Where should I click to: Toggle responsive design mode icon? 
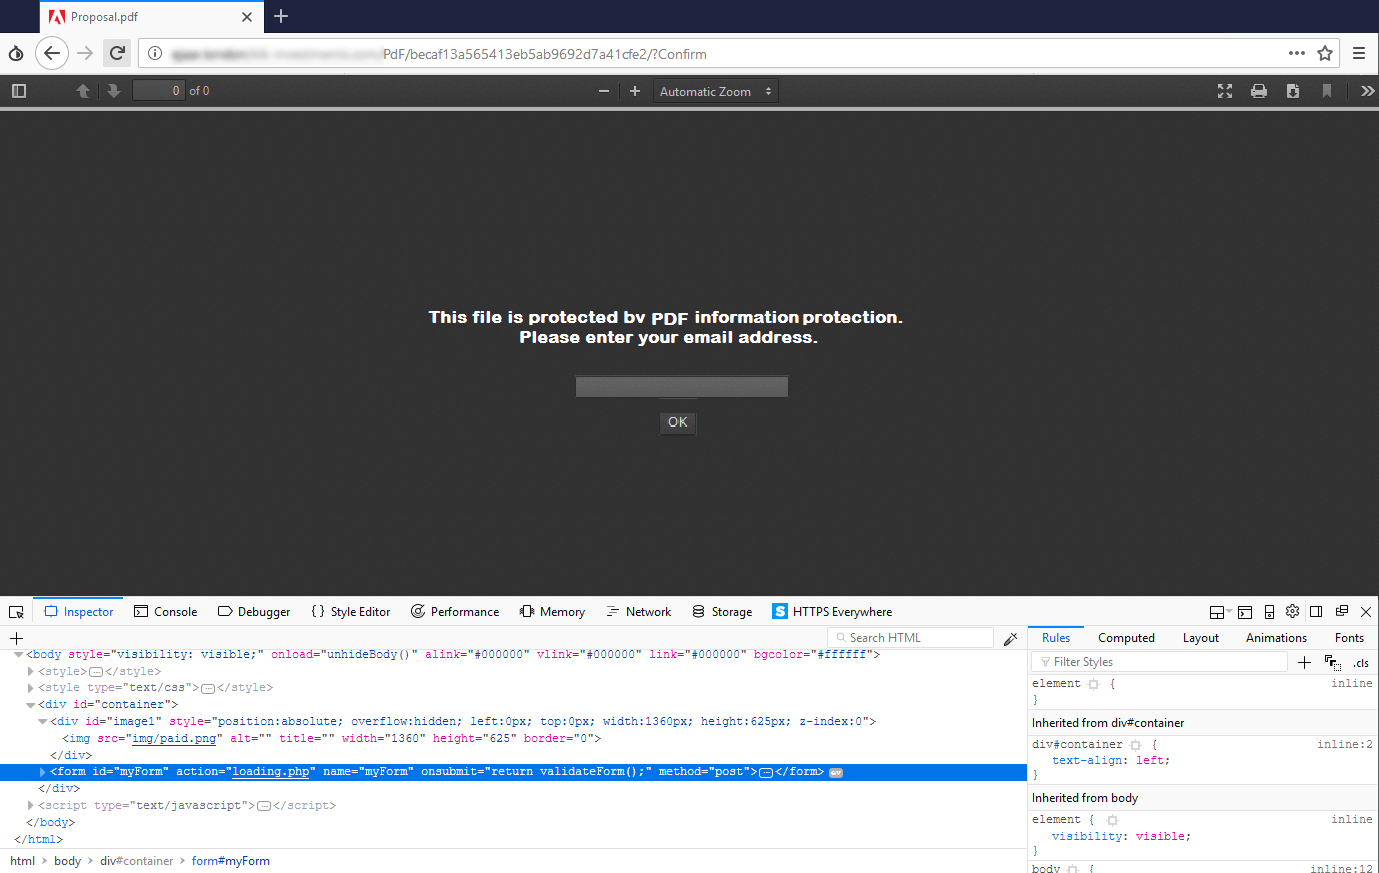[x=1269, y=612]
